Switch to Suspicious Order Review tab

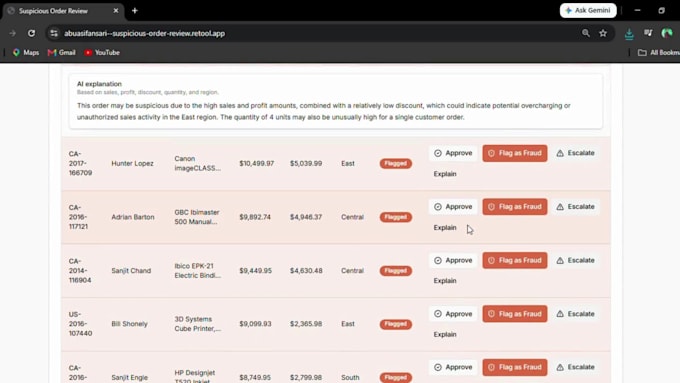(x=63, y=11)
